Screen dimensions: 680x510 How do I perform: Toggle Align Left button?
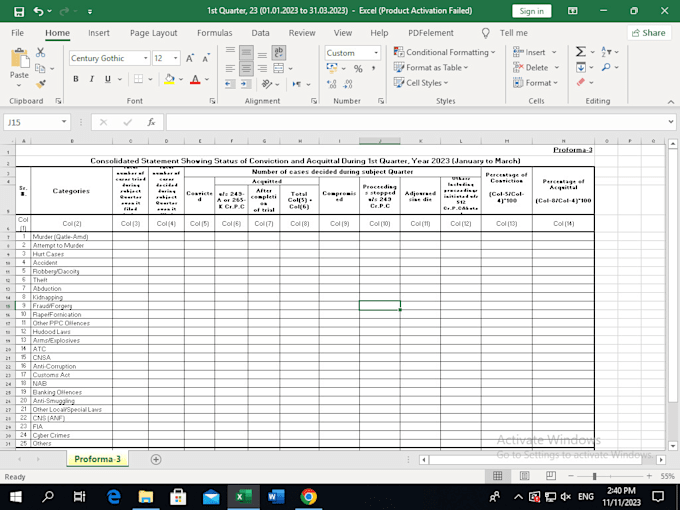point(230,68)
